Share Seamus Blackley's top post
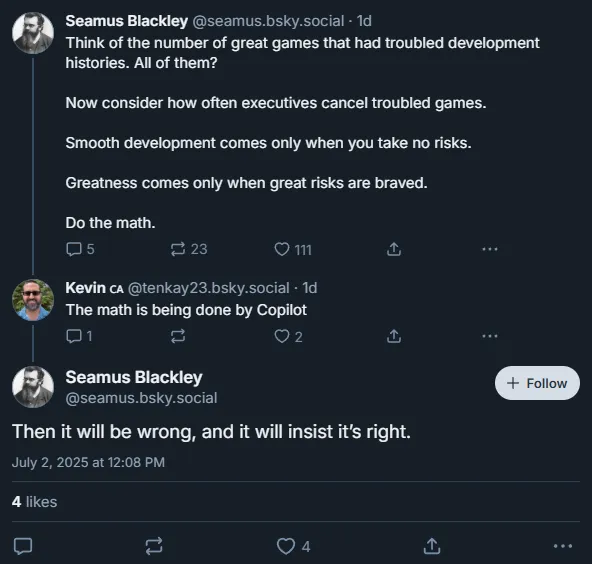The height and width of the screenshot is (564, 592). [394, 249]
